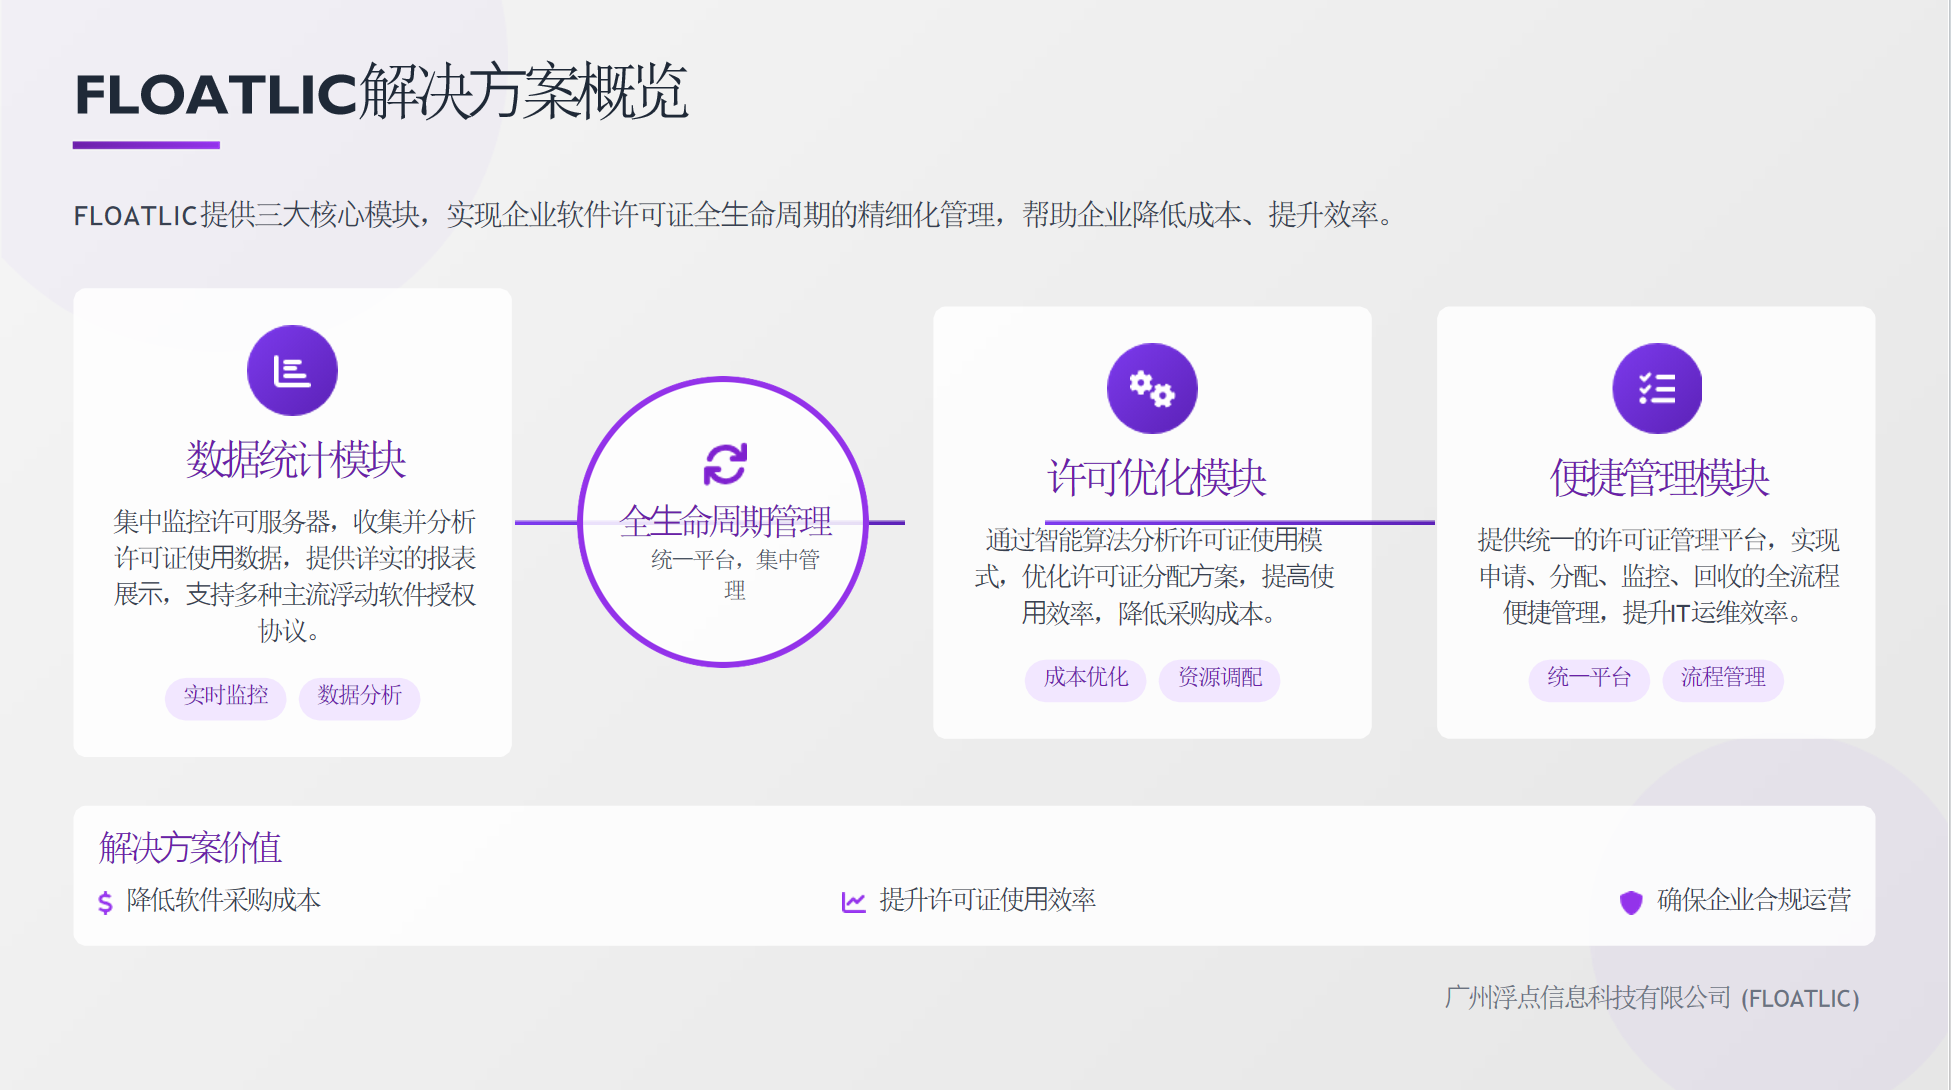1951x1090 pixels.
Task: Click the shield icon beside 确保企业合规运营
Action: click(x=1631, y=902)
